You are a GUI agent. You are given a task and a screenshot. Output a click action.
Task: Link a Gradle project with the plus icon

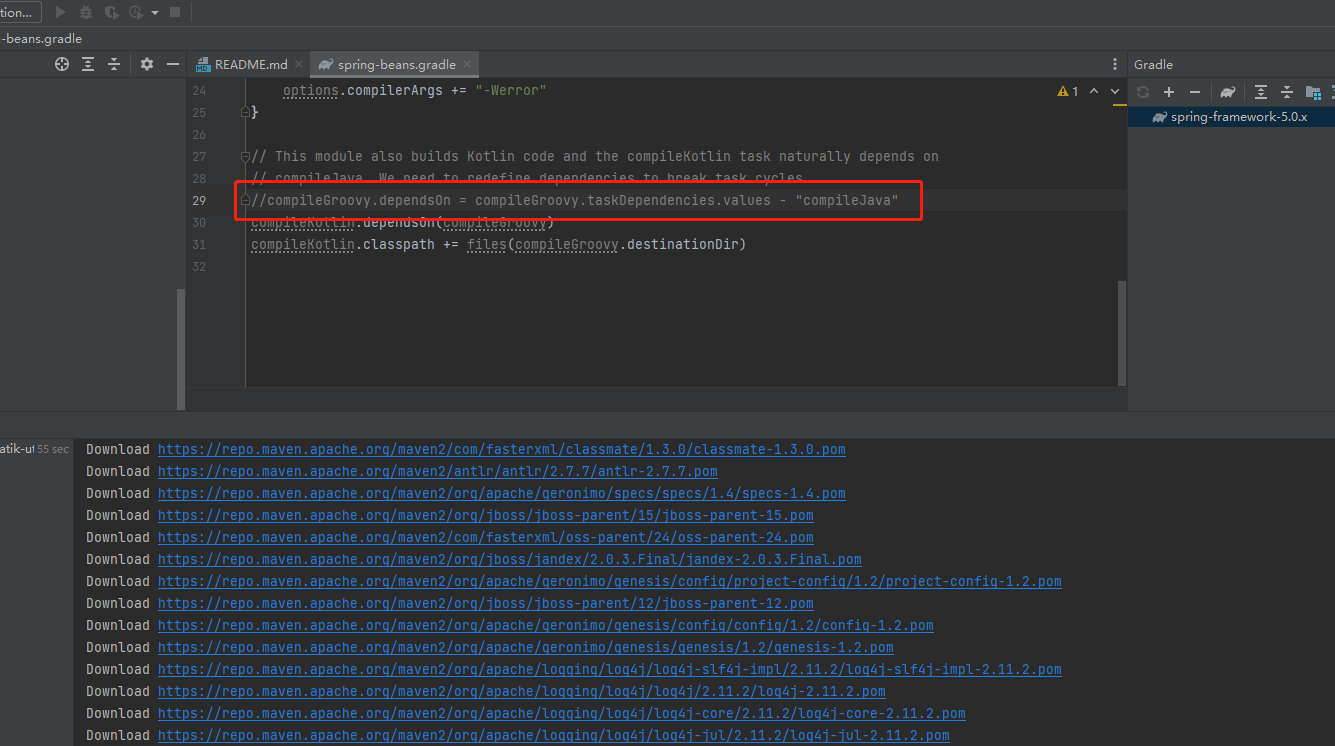click(1169, 92)
